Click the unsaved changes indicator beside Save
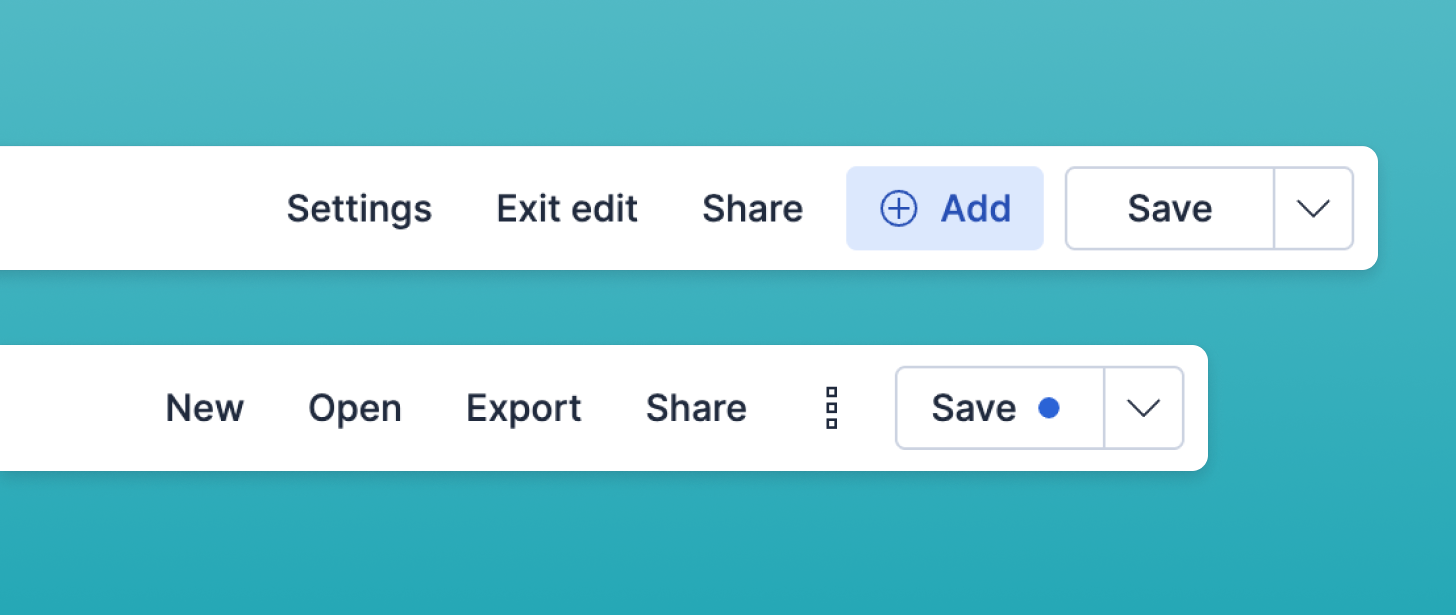This screenshot has width=1456, height=615. [1049, 408]
